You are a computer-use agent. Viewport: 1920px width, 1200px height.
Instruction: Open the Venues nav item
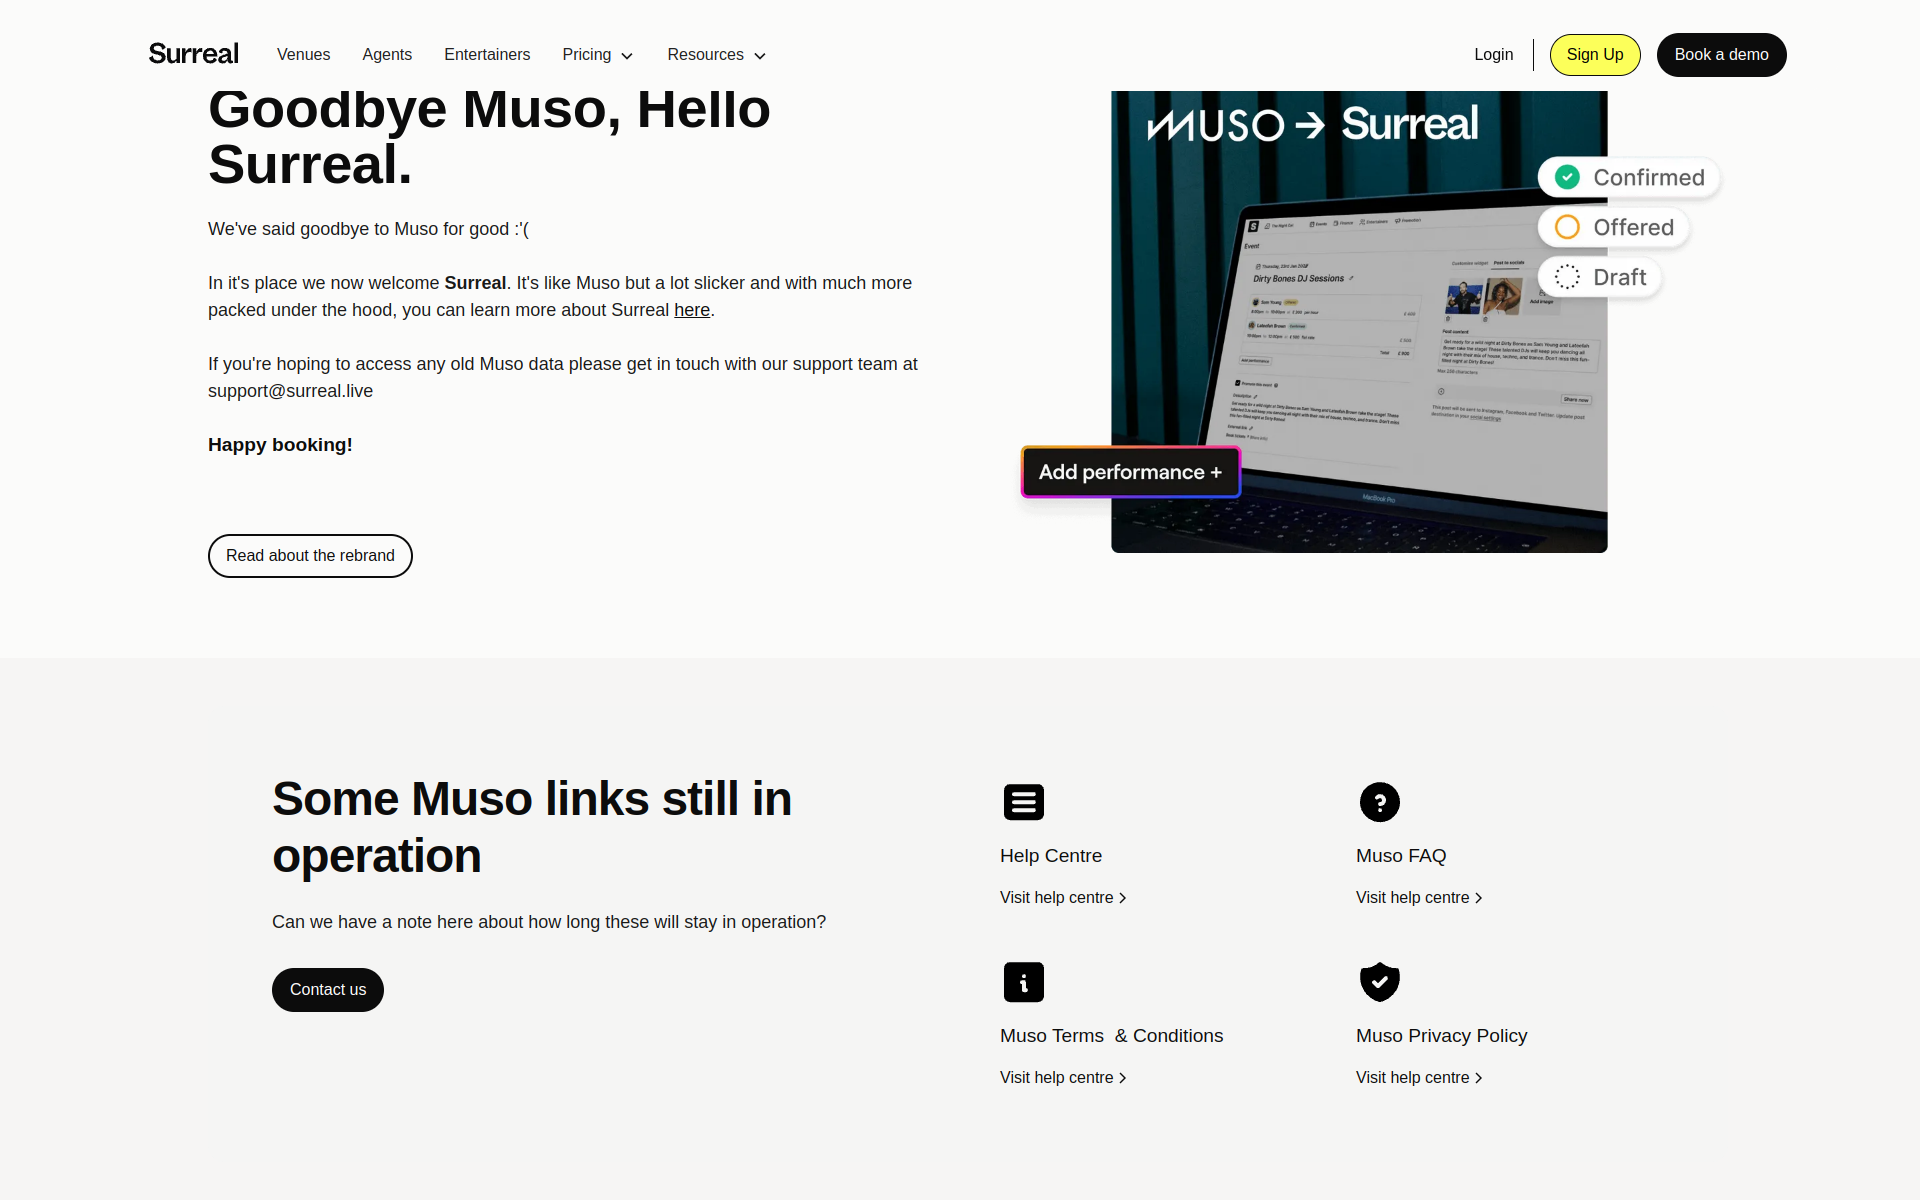(x=303, y=55)
